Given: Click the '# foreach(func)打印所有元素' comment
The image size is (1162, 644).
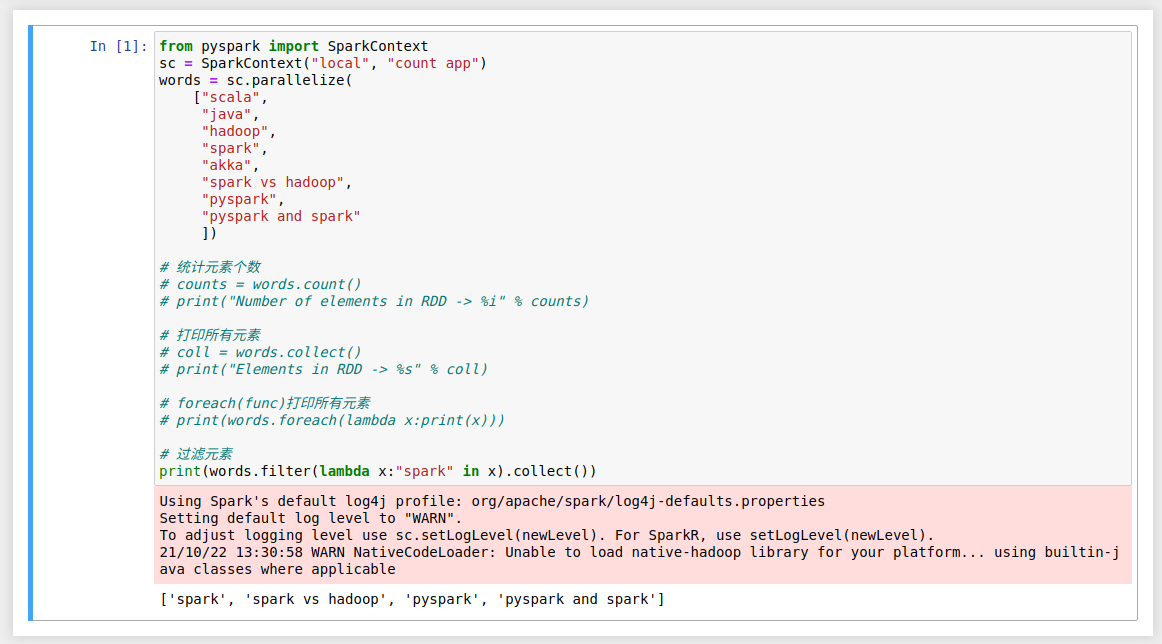Looking at the screenshot, I should coord(265,403).
